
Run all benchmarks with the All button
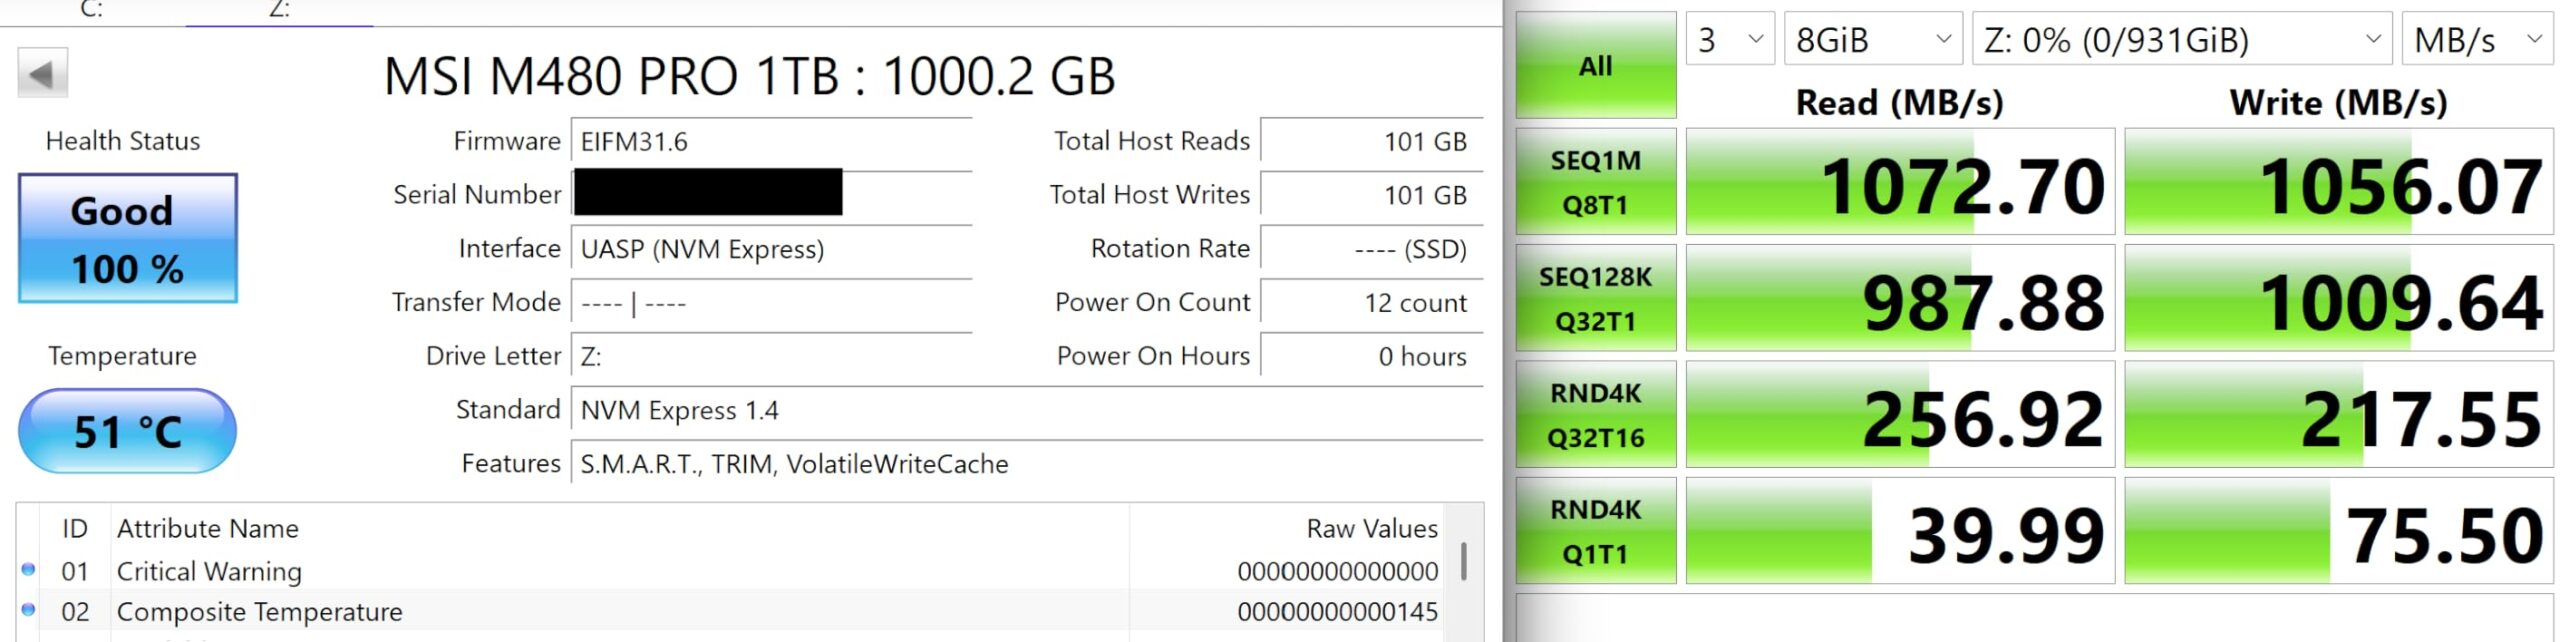1595,66
